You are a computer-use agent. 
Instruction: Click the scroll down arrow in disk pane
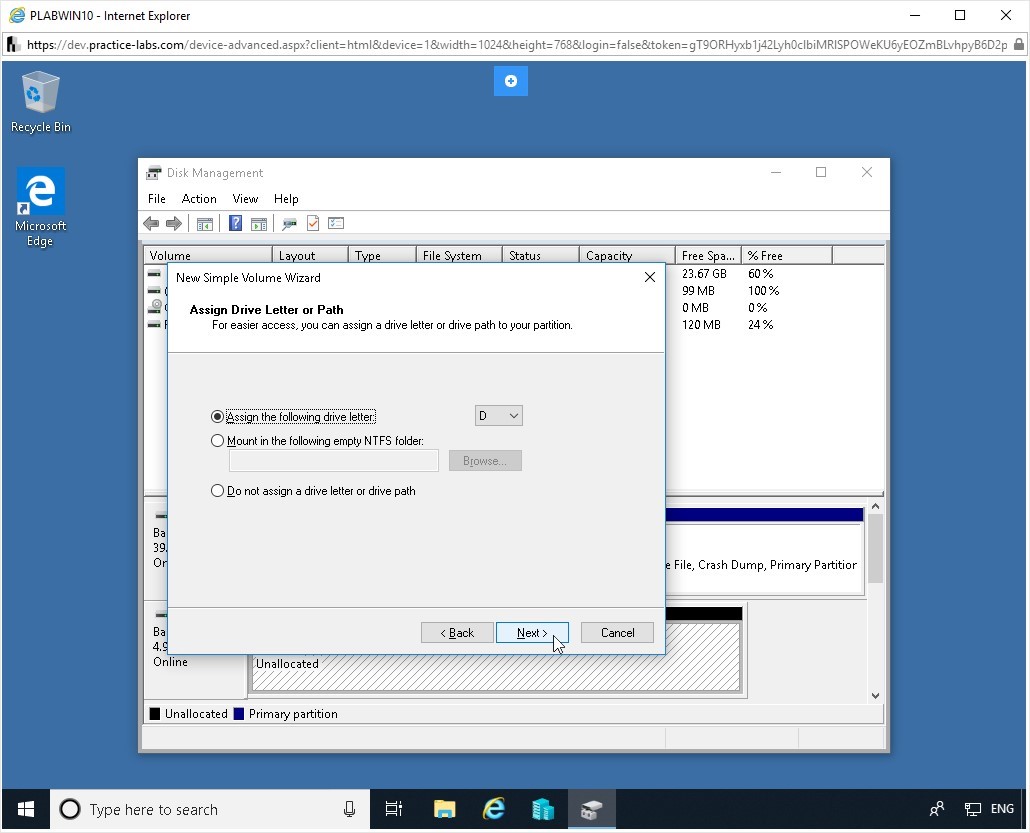pyautogui.click(x=875, y=696)
